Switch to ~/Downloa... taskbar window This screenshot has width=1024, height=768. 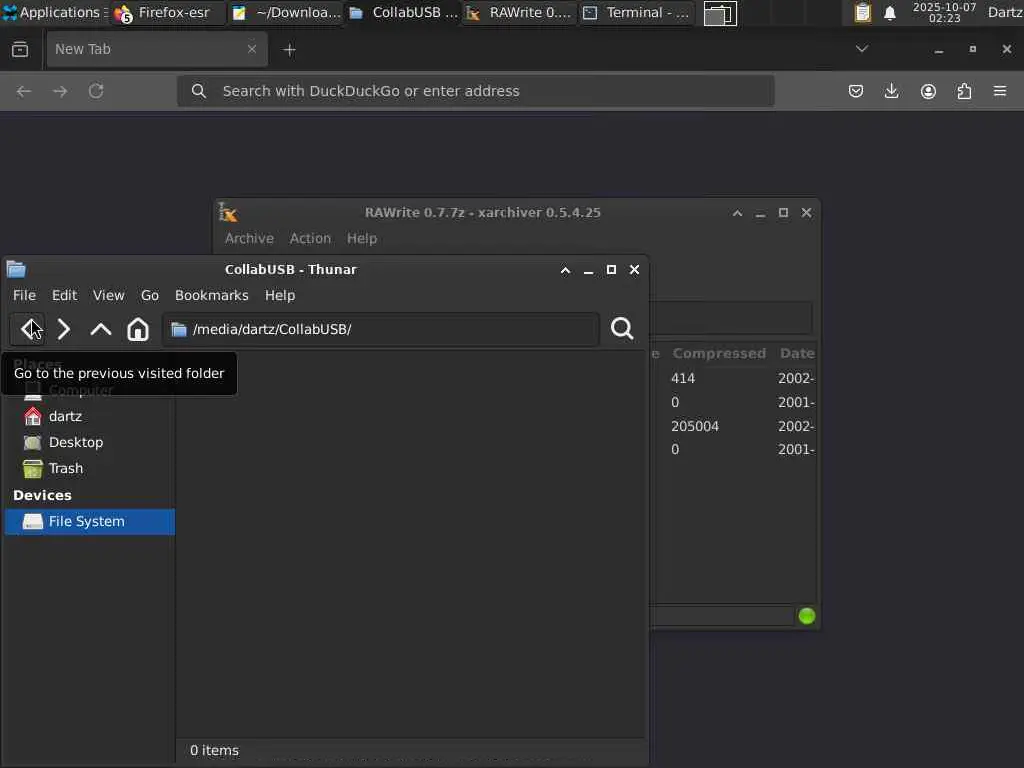click(x=286, y=13)
